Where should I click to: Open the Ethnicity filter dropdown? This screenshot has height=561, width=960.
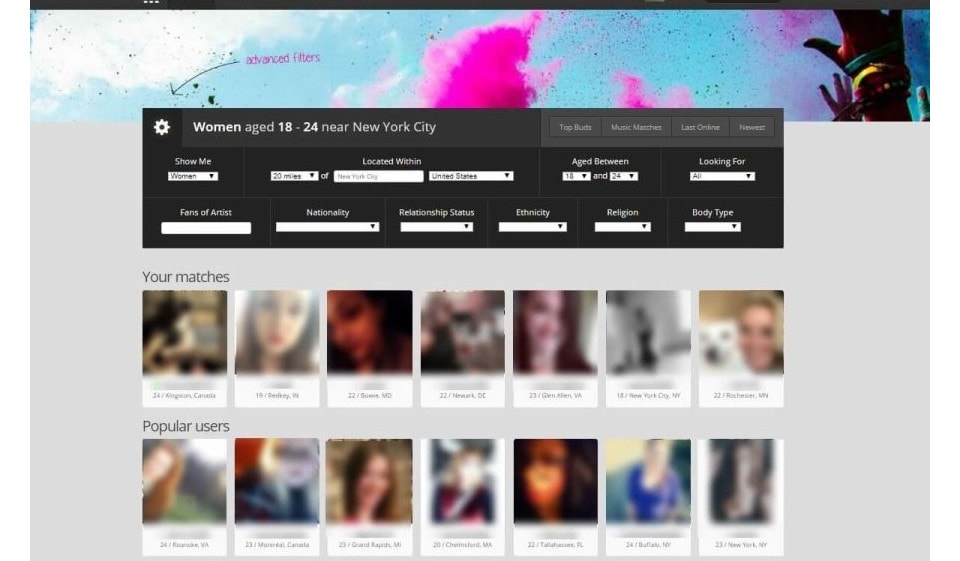(532, 227)
